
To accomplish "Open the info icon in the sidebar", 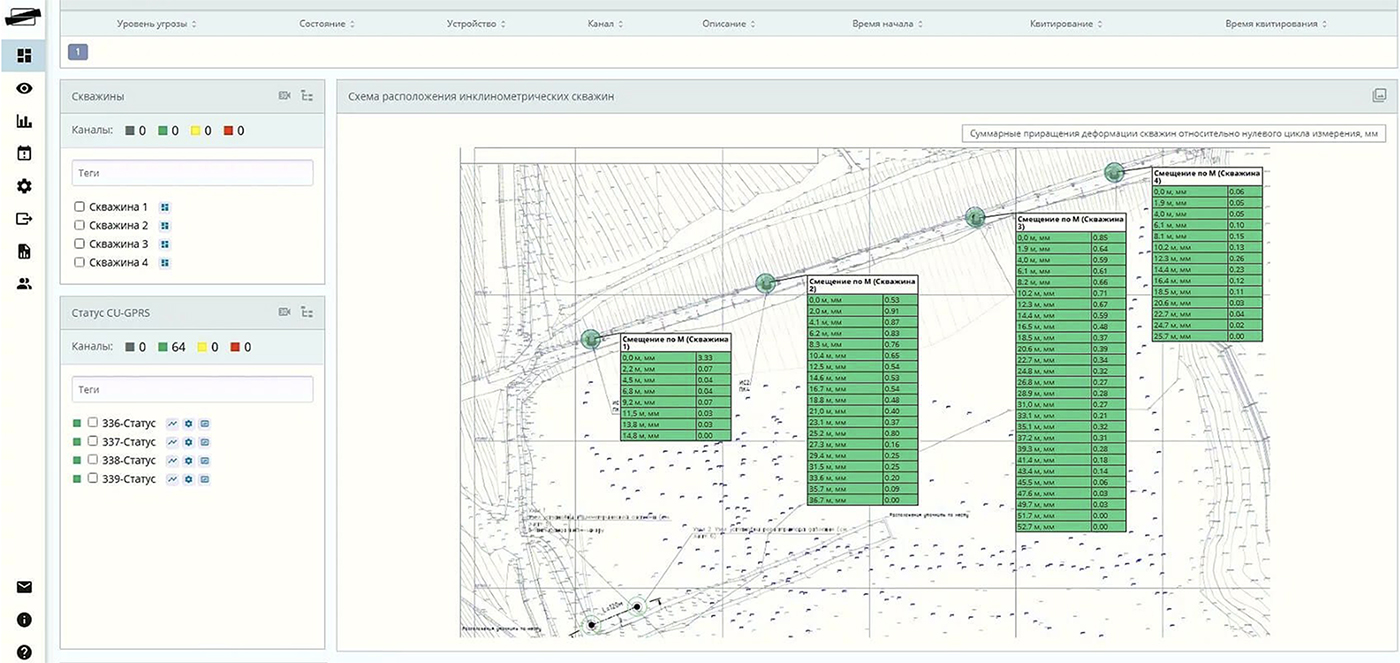I will 24,620.
